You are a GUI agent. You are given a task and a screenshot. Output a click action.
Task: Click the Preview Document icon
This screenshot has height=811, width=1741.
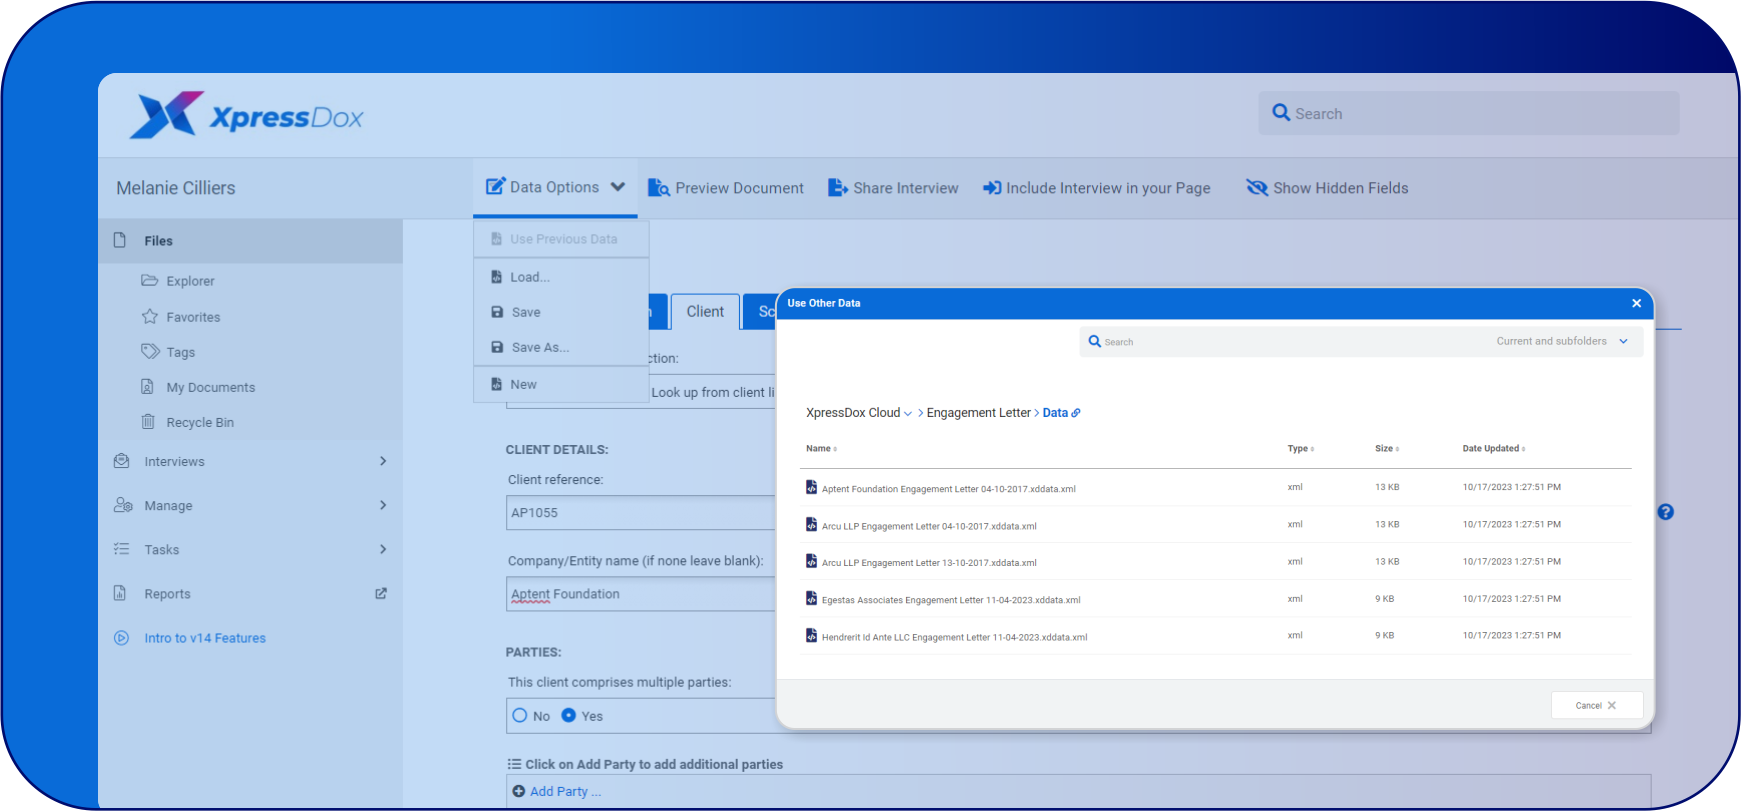coord(658,187)
